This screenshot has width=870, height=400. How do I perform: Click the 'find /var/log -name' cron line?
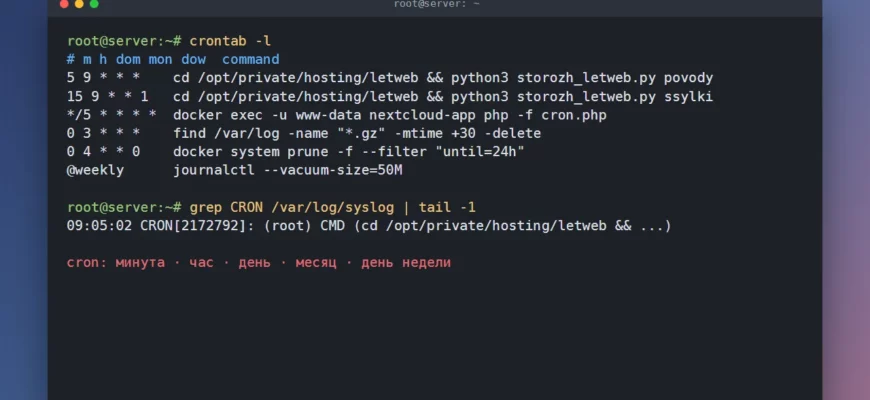(304, 134)
